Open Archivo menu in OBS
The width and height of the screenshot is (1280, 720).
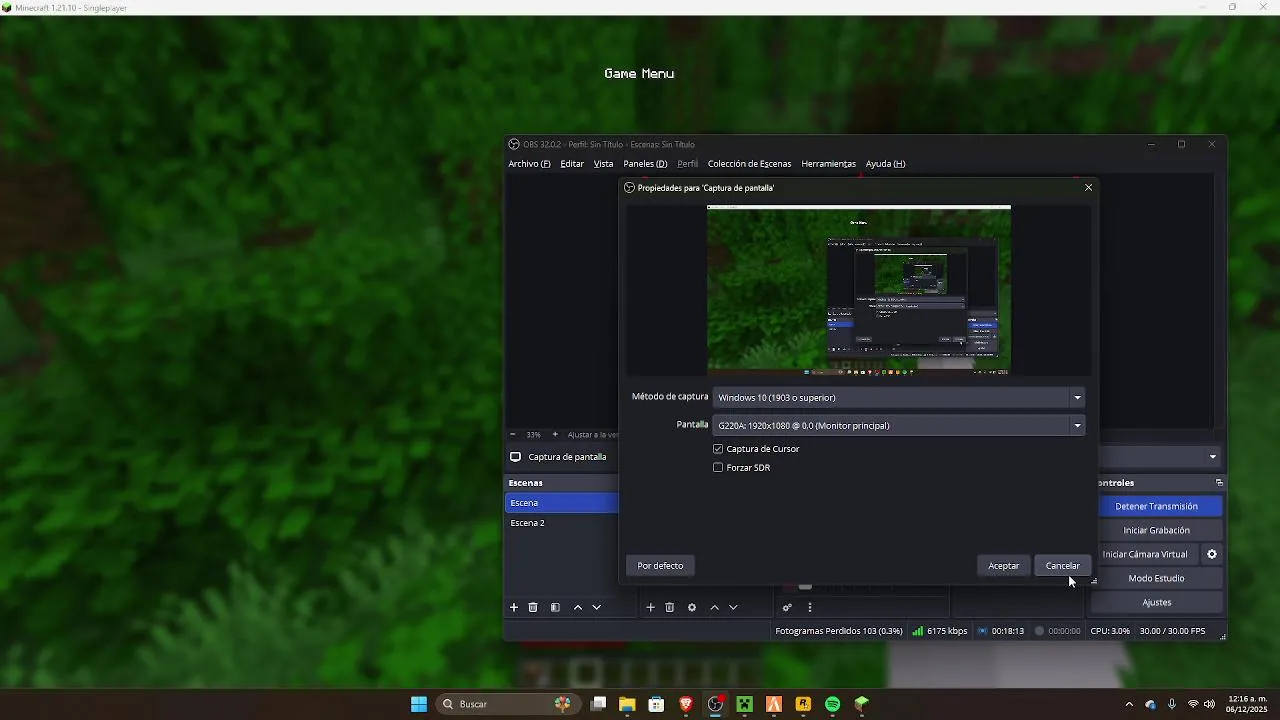click(529, 164)
